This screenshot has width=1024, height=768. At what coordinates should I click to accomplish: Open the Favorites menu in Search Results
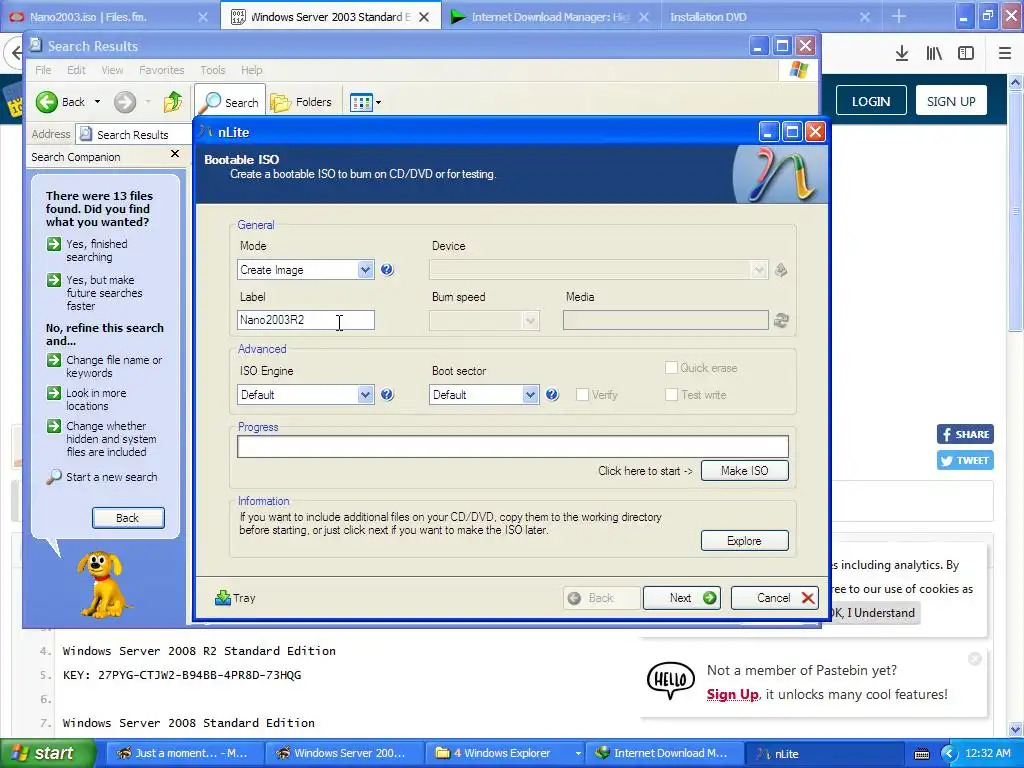[x=161, y=70]
